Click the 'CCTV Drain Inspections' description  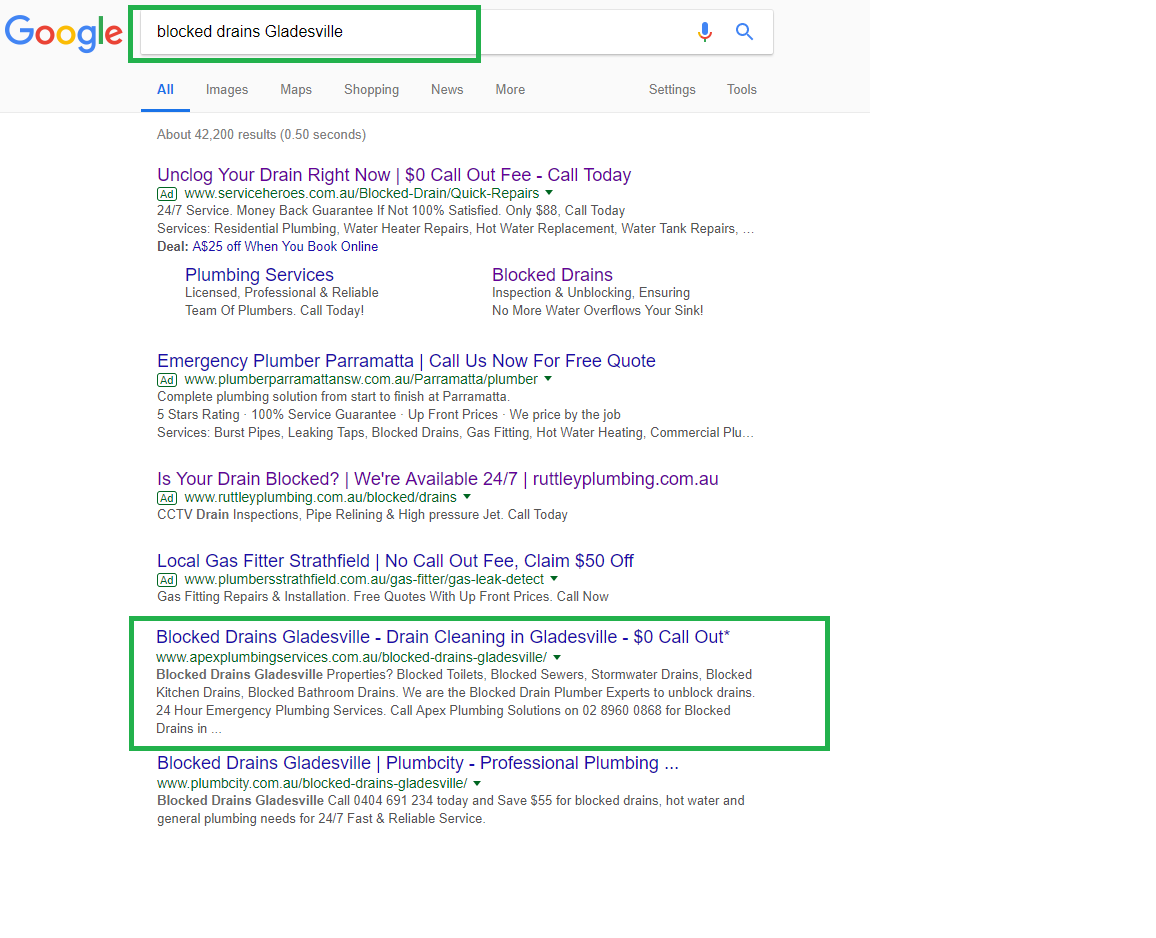[362, 515]
